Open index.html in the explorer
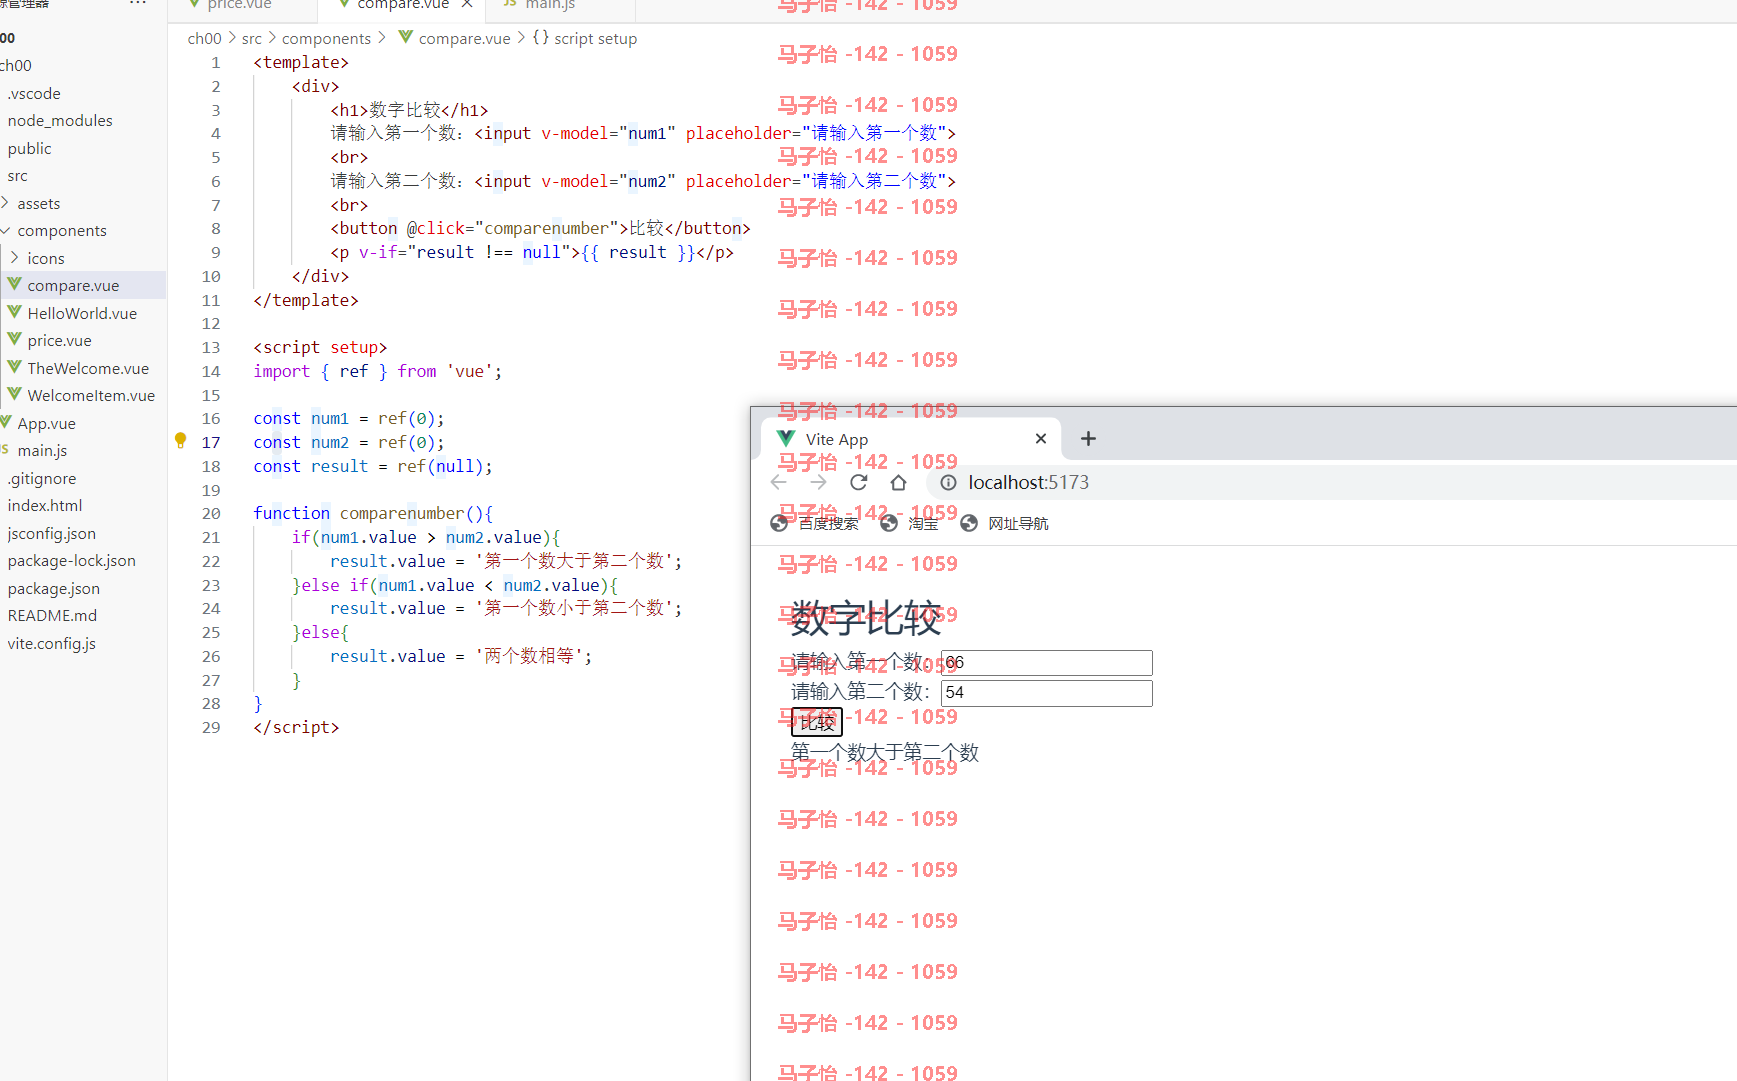 (x=45, y=505)
